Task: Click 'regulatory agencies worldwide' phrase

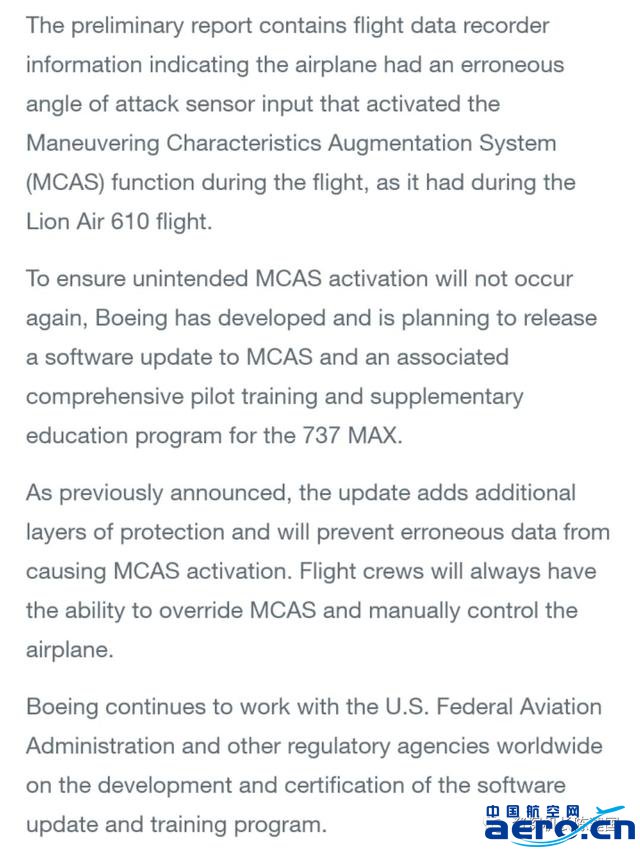Action: tap(444, 746)
